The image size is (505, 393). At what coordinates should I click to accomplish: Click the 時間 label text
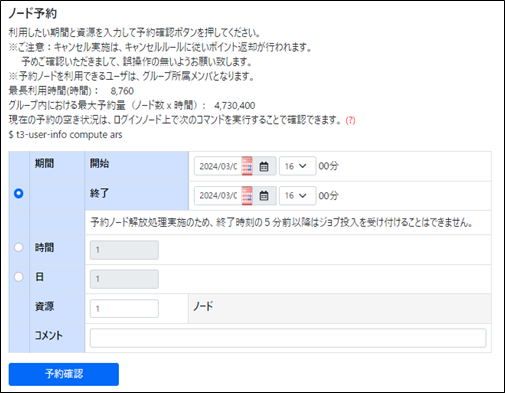44,248
